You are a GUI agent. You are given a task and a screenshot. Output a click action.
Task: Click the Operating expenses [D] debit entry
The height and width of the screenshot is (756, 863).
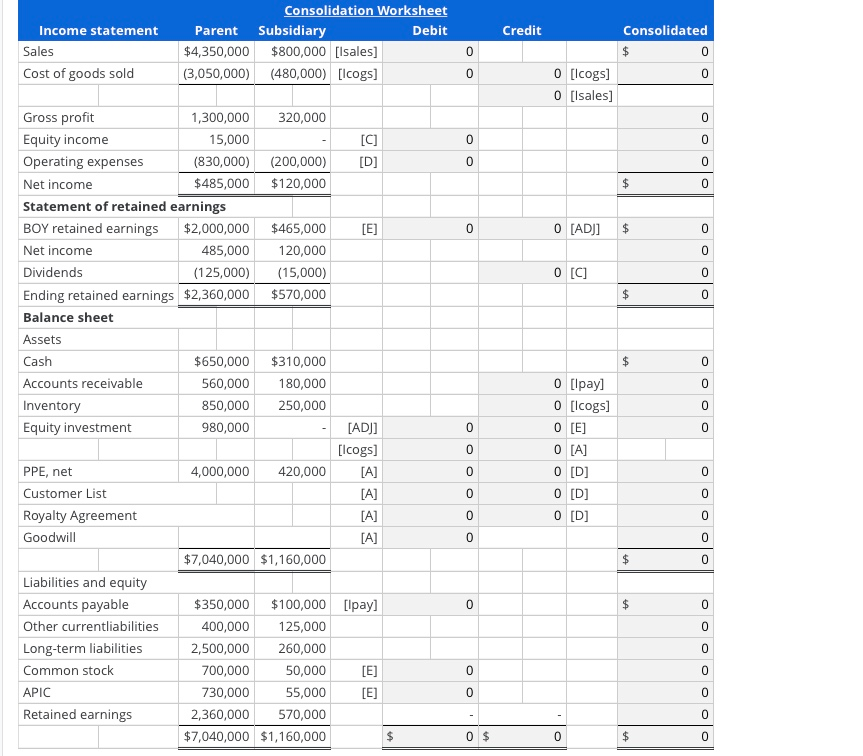tap(430, 161)
